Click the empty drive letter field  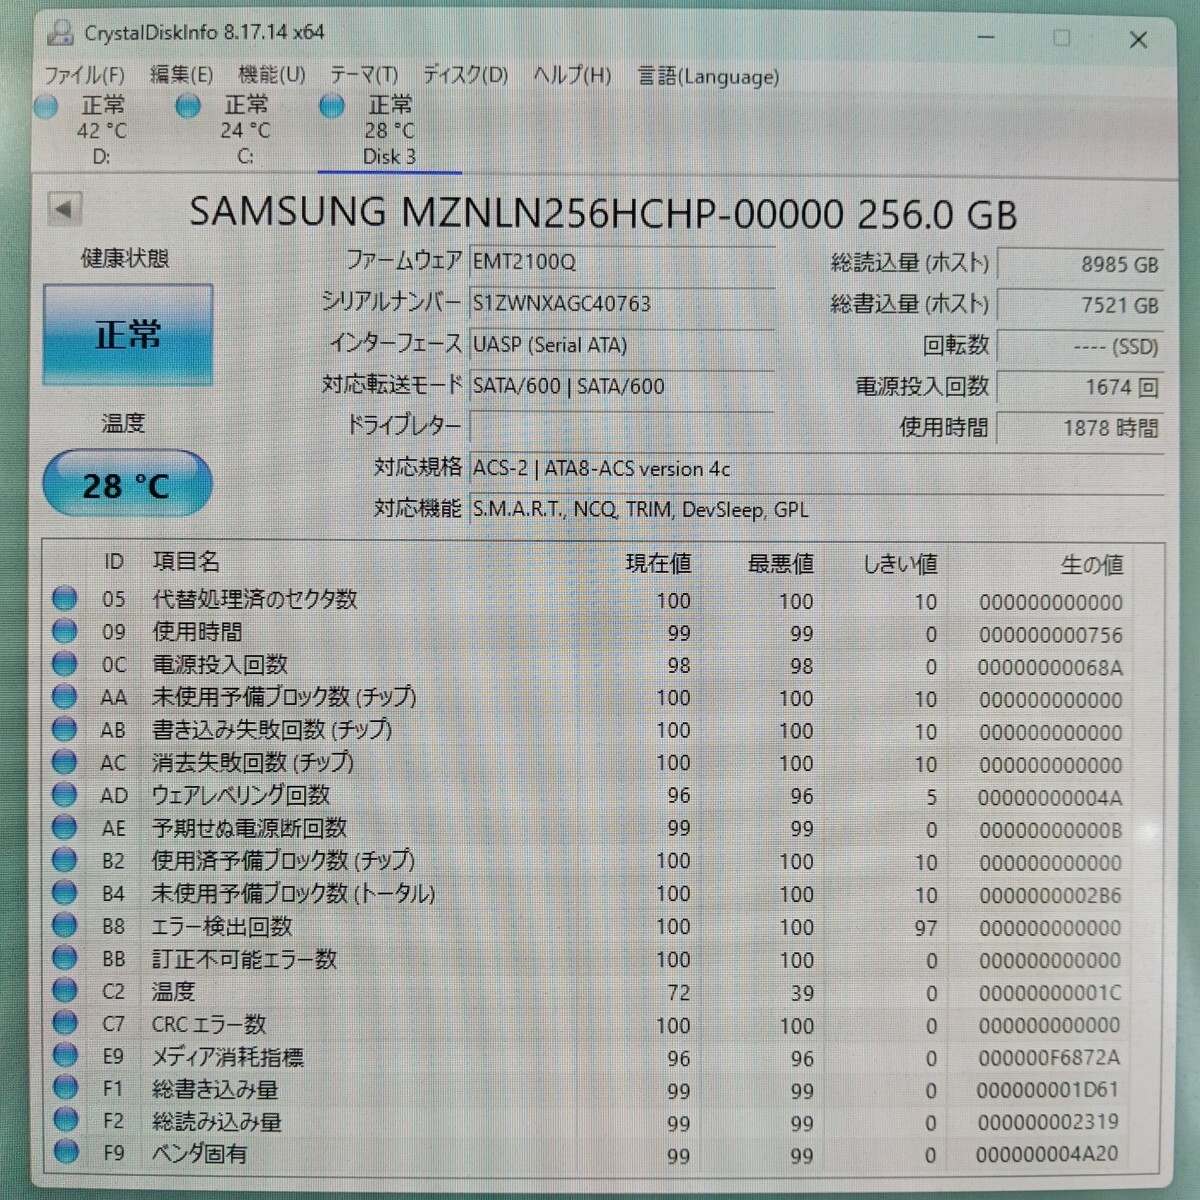tap(621, 427)
